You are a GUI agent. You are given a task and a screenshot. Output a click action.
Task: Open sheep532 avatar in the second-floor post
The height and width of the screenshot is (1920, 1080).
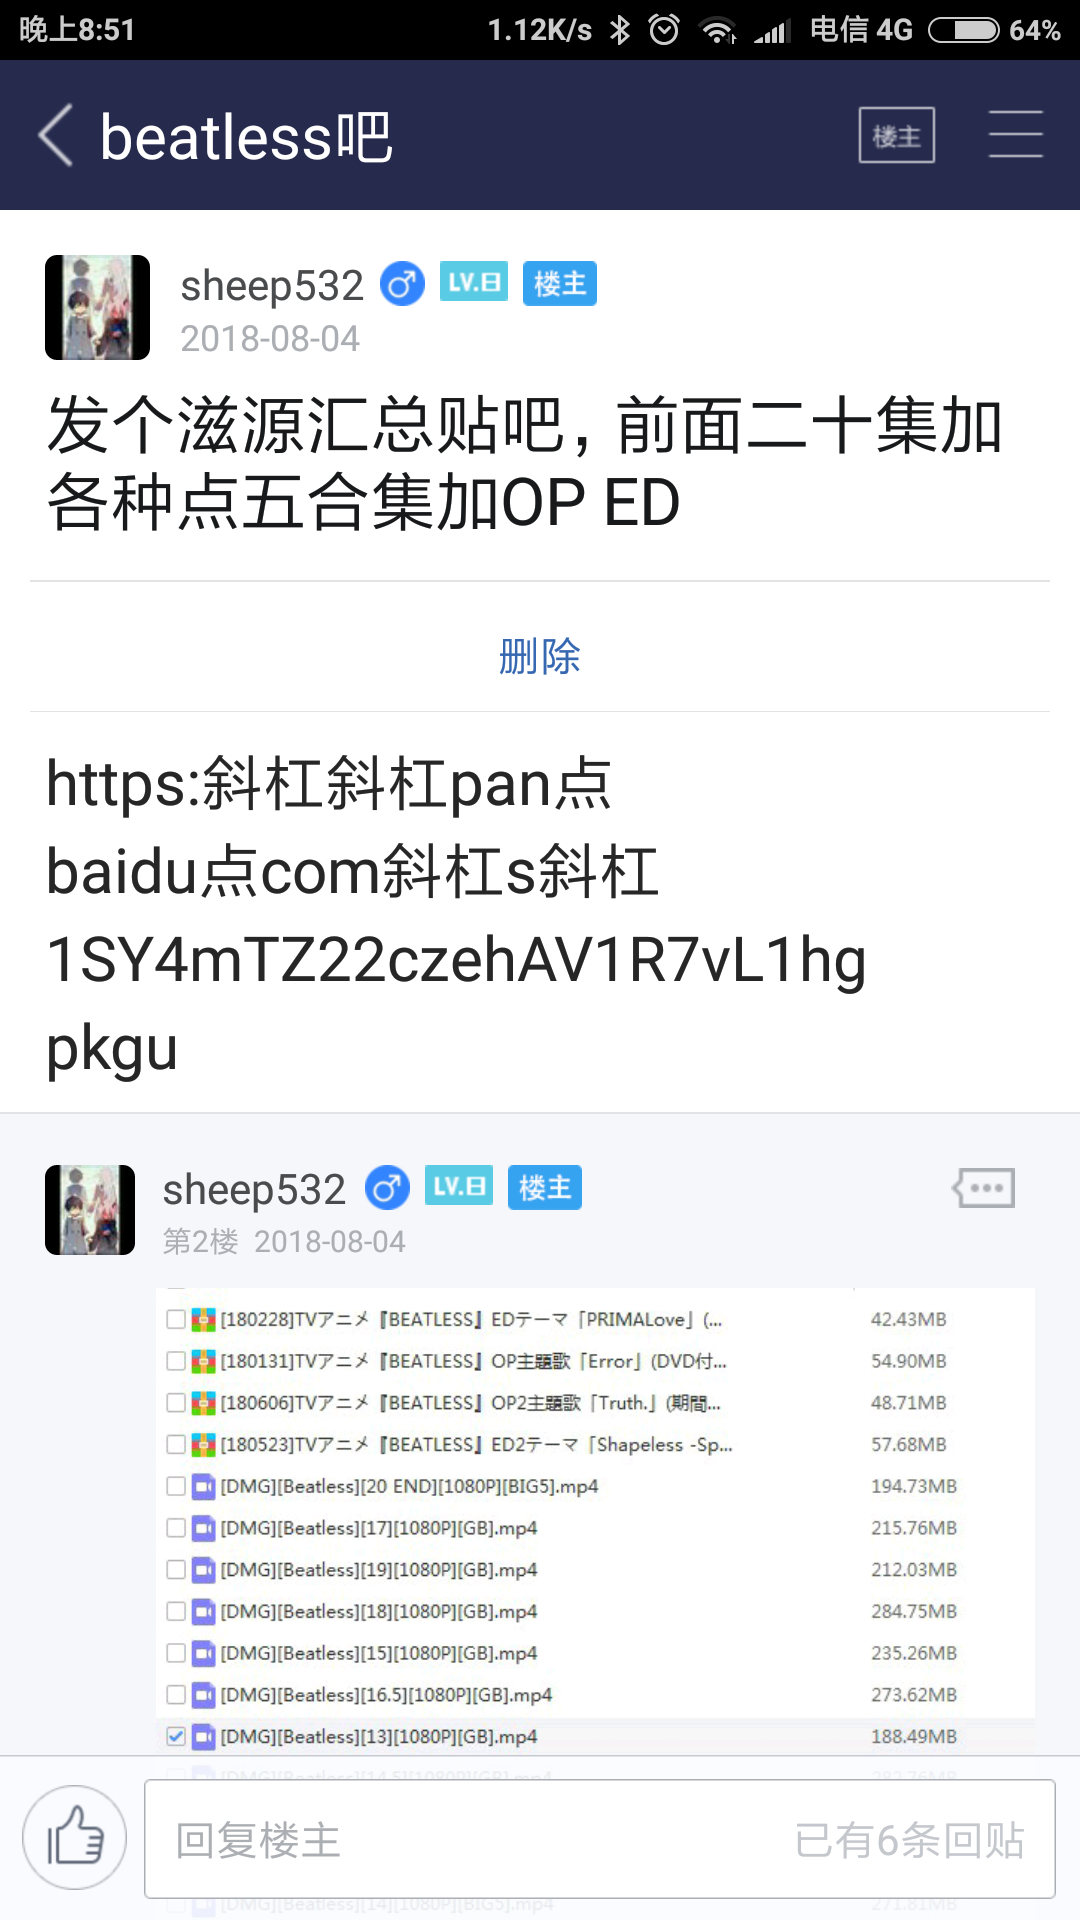tap(90, 1210)
